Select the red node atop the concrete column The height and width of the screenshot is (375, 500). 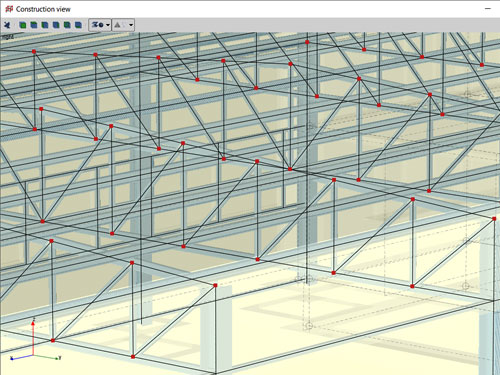[x=215, y=285]
